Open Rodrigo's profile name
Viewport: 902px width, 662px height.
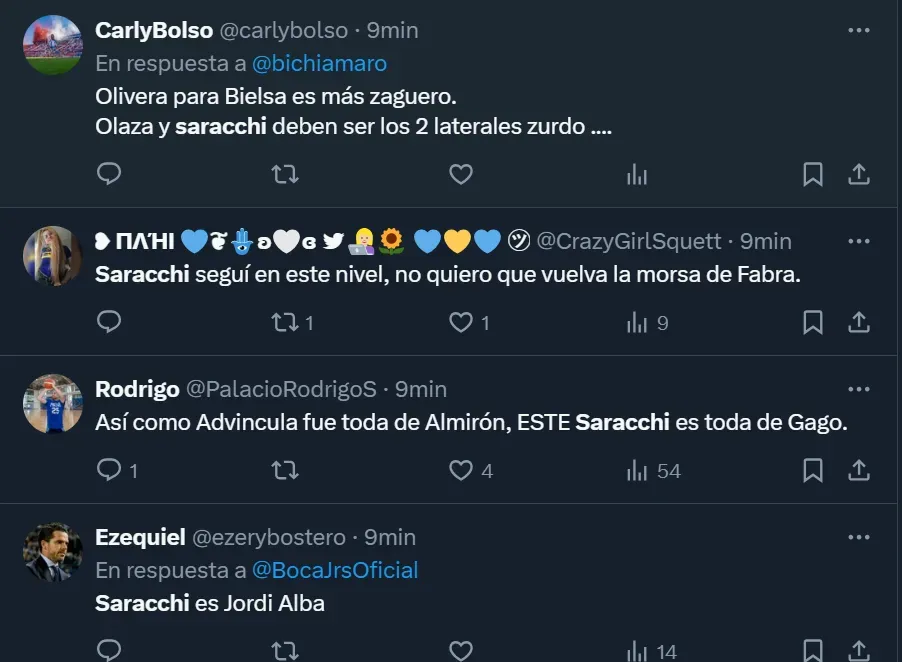(x=137, y=389)
